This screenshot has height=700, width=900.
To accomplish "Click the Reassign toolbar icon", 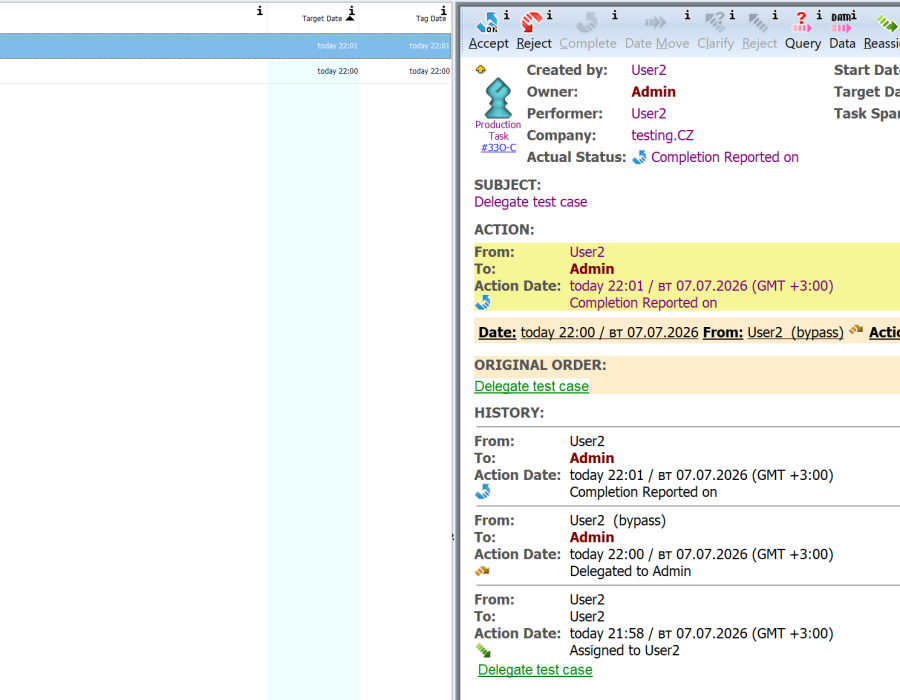I will tap(887, 23).
